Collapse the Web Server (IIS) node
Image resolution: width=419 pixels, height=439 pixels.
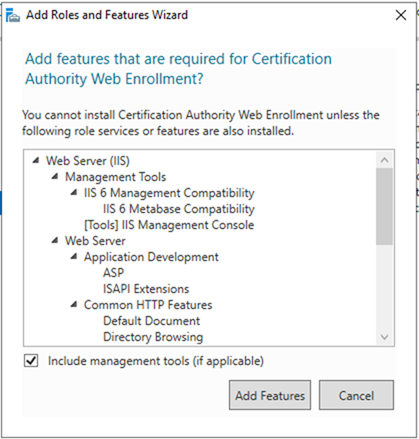coord(36,161)
